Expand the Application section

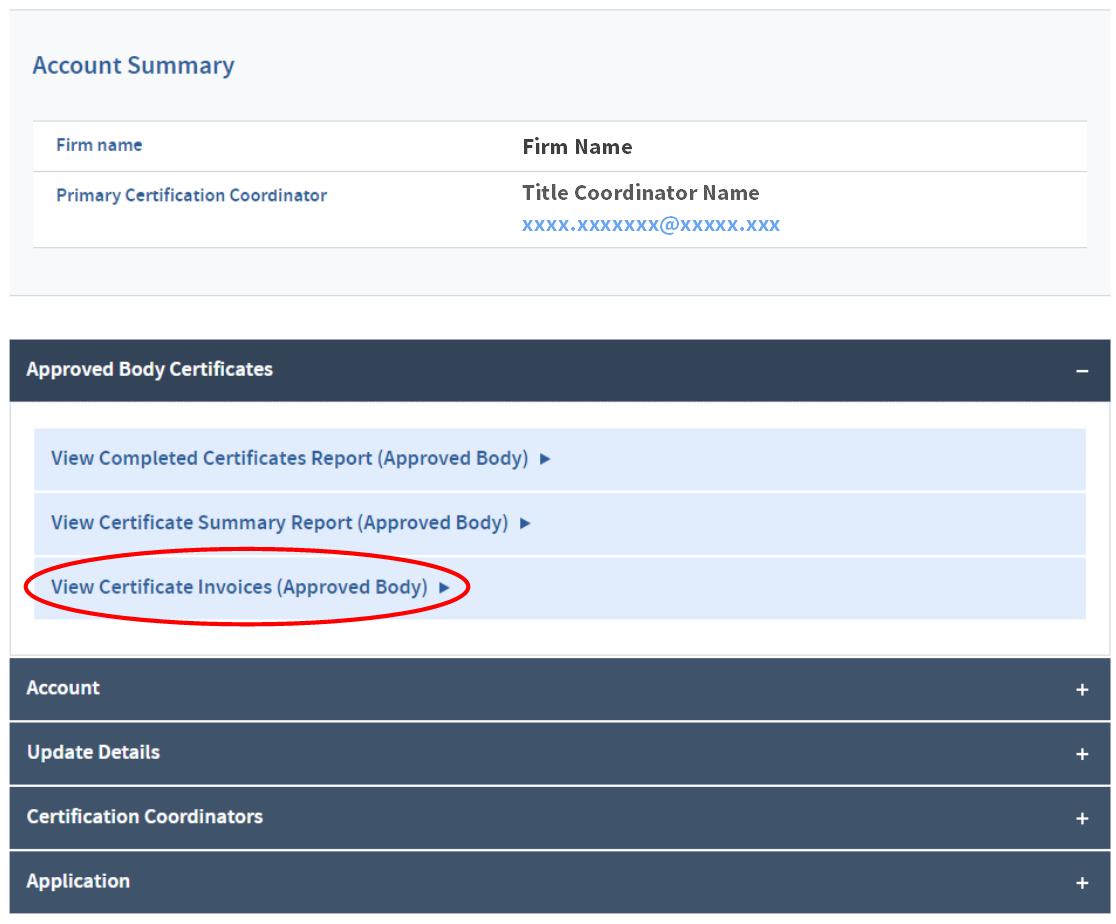coord(559,883)
